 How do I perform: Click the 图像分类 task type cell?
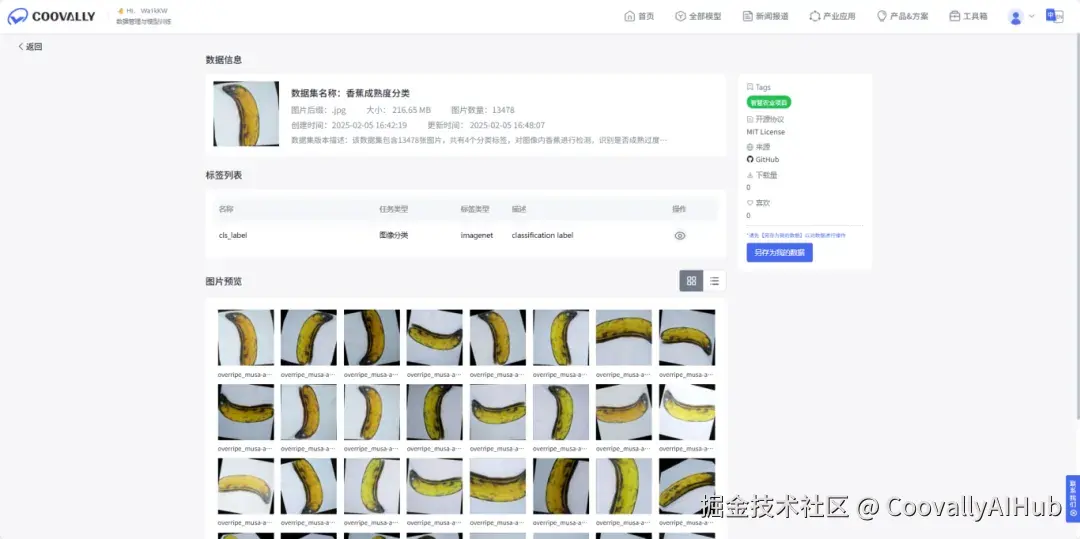tap(393, 235)
